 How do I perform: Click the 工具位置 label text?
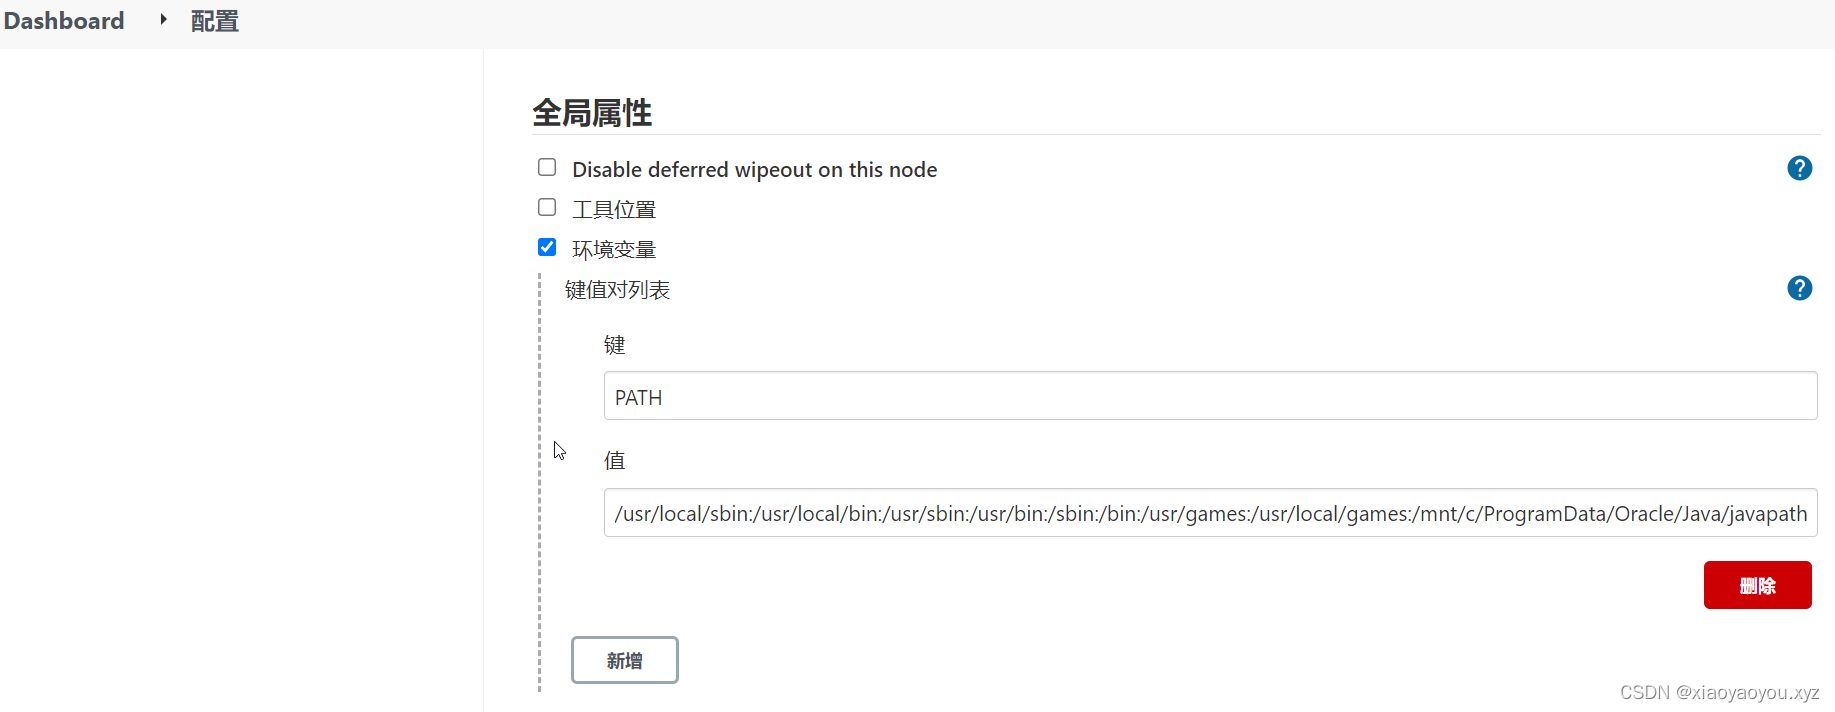[614, 210]
